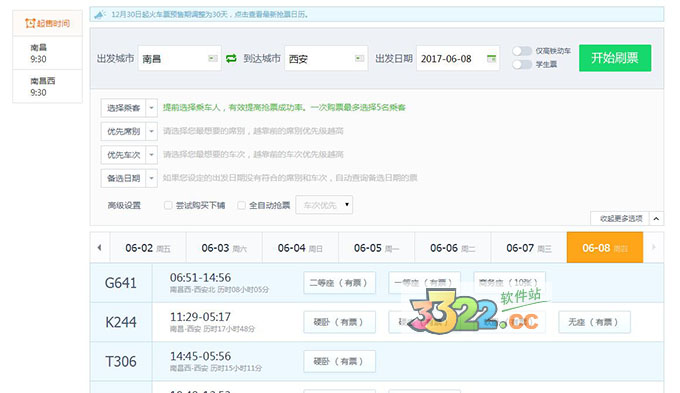Image resolution: width=680 pixels, height=393 pixels.
Task: Click the 出发城市 input field 南昌
Action: coord(179,58)
